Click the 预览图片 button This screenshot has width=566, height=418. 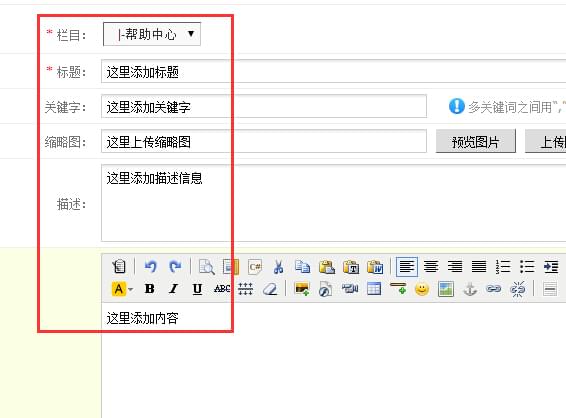click(475, 142)
